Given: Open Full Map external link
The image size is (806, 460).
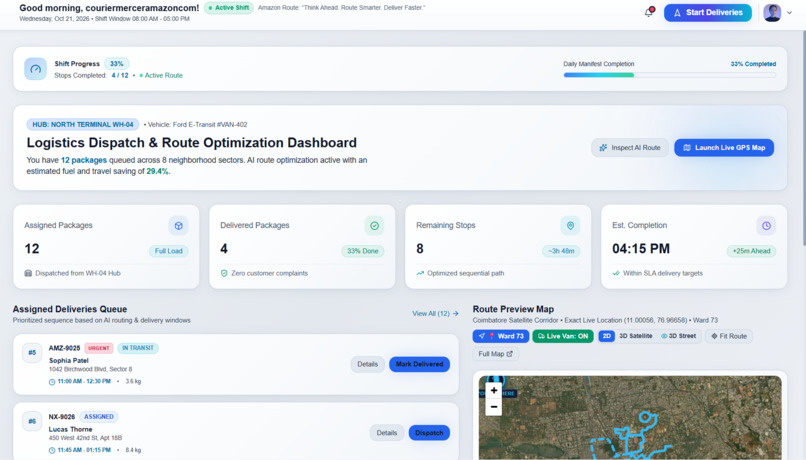Looking at the screenshot, I should pos(496,354).
